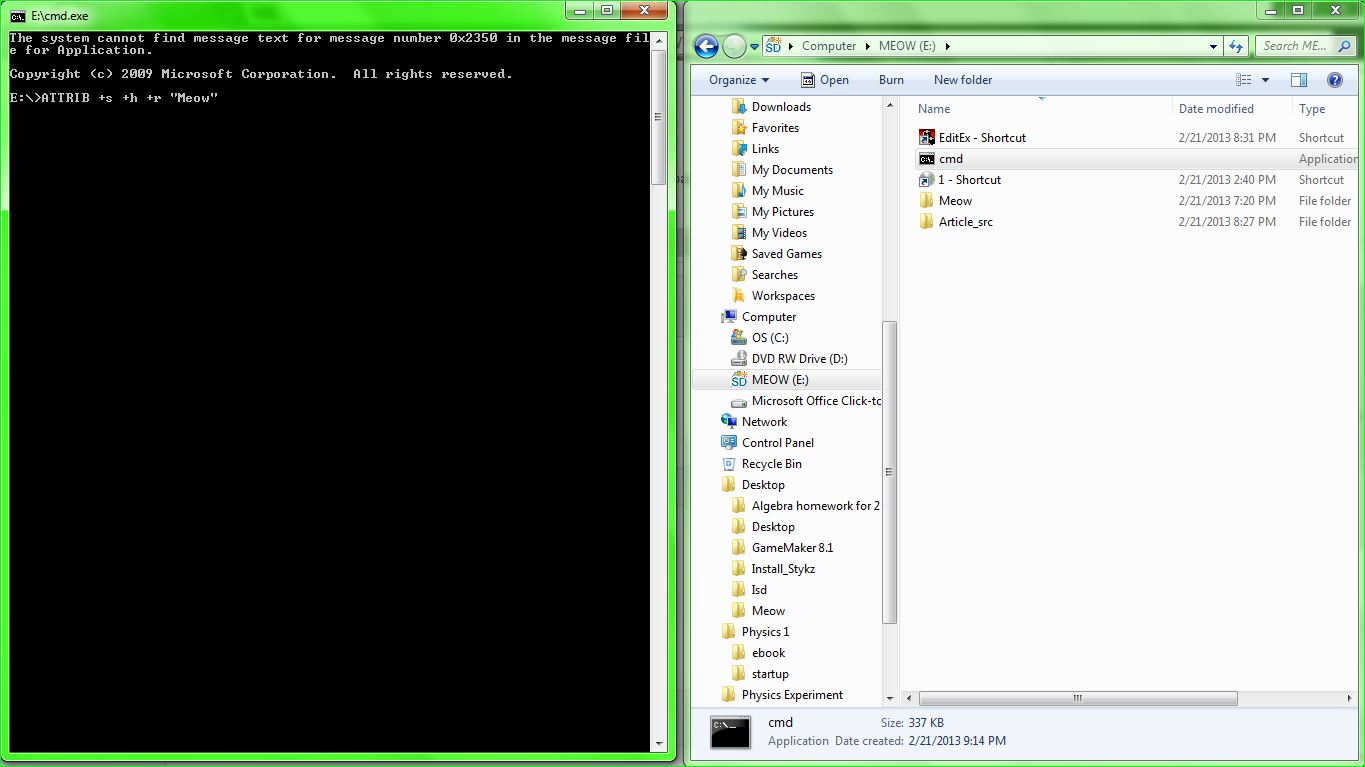Viewport: 1365px width, 767px height.
Task: Select Searches in navigation tree
Action: pos(775,275)
